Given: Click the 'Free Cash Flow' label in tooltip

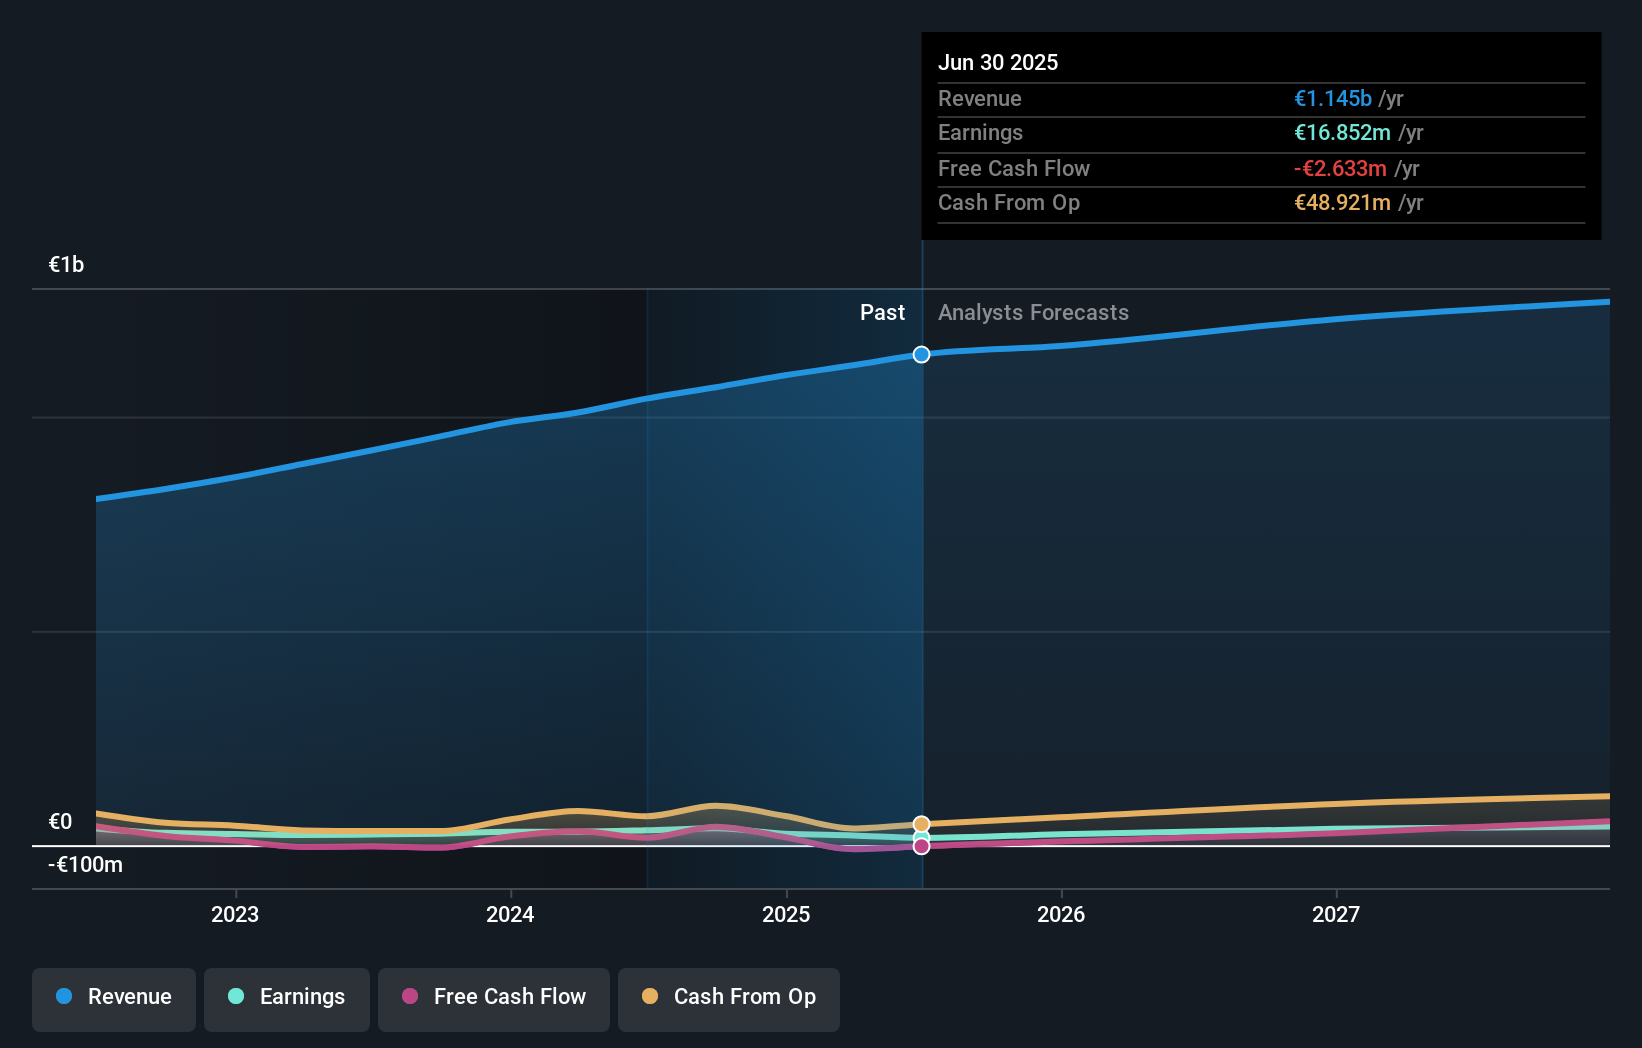Looking at the screenshot, I should point(1014,168).
